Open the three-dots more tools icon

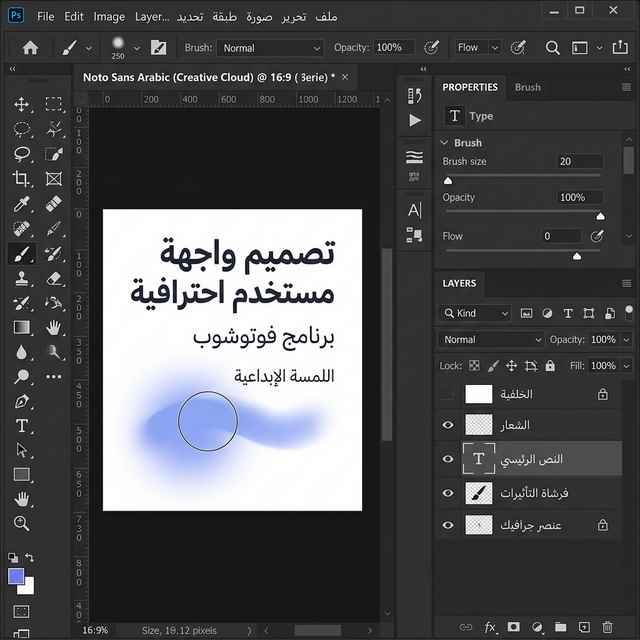(x=54, y=376)
